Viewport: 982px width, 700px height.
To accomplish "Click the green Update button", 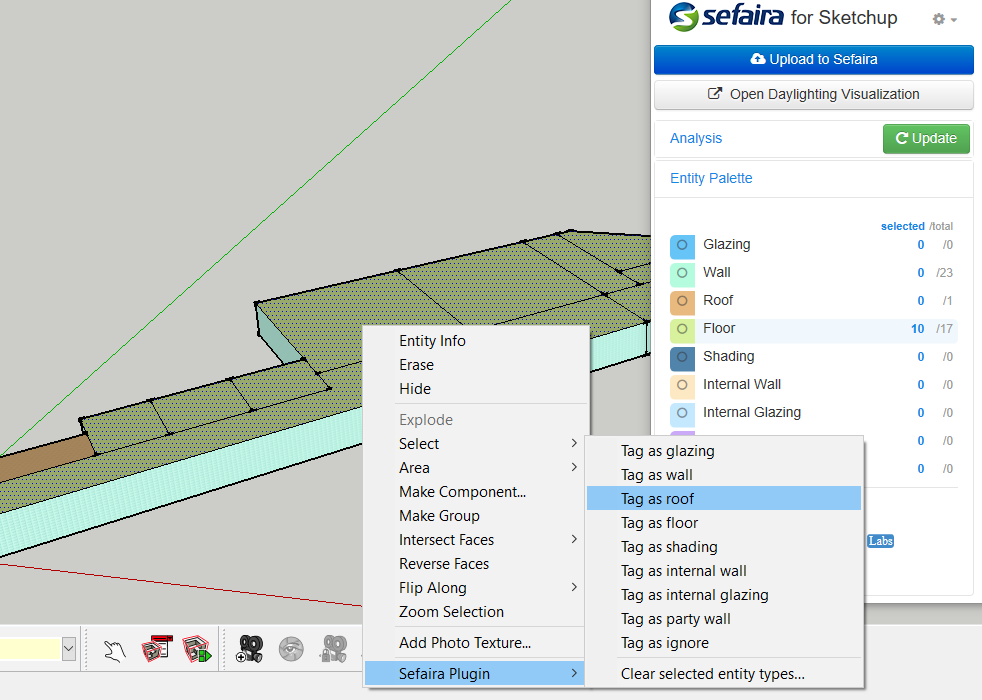I will [x=926, y=138].
